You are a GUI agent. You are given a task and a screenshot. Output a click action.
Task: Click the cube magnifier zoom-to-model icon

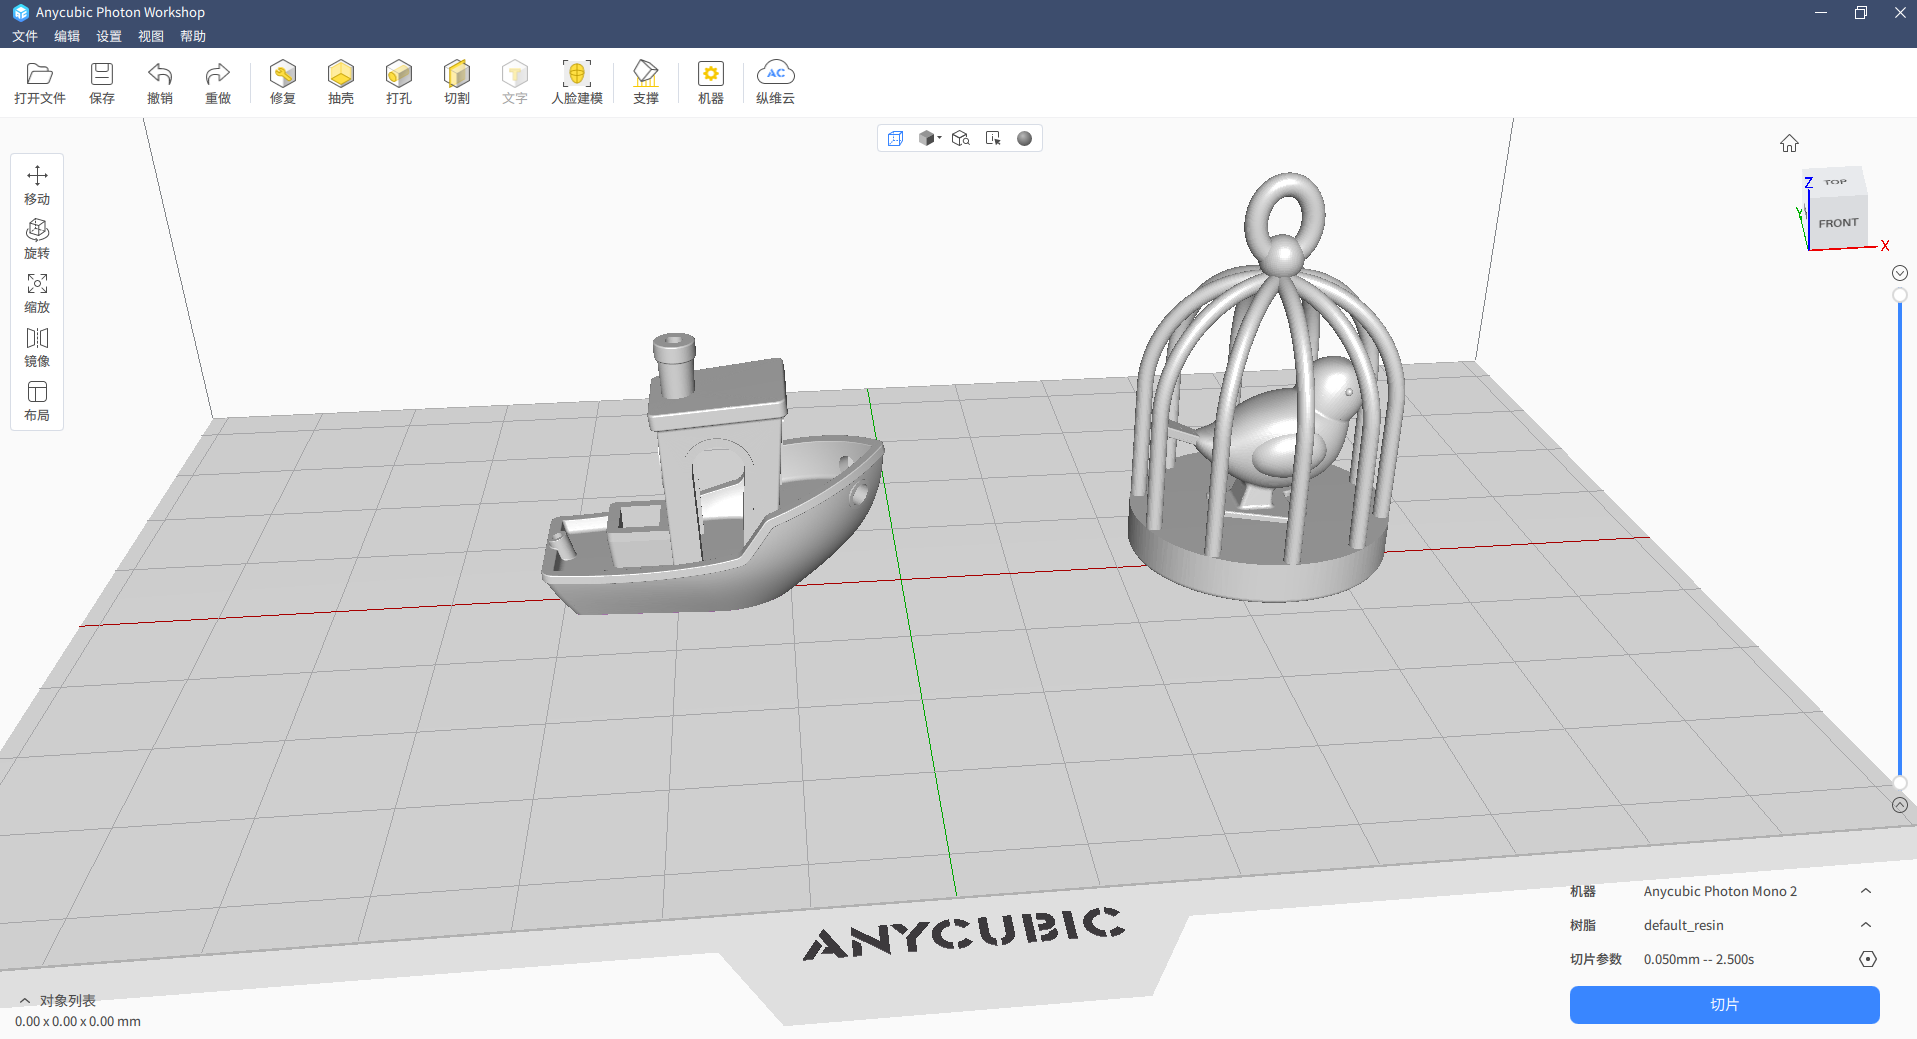tap(961, 138)
